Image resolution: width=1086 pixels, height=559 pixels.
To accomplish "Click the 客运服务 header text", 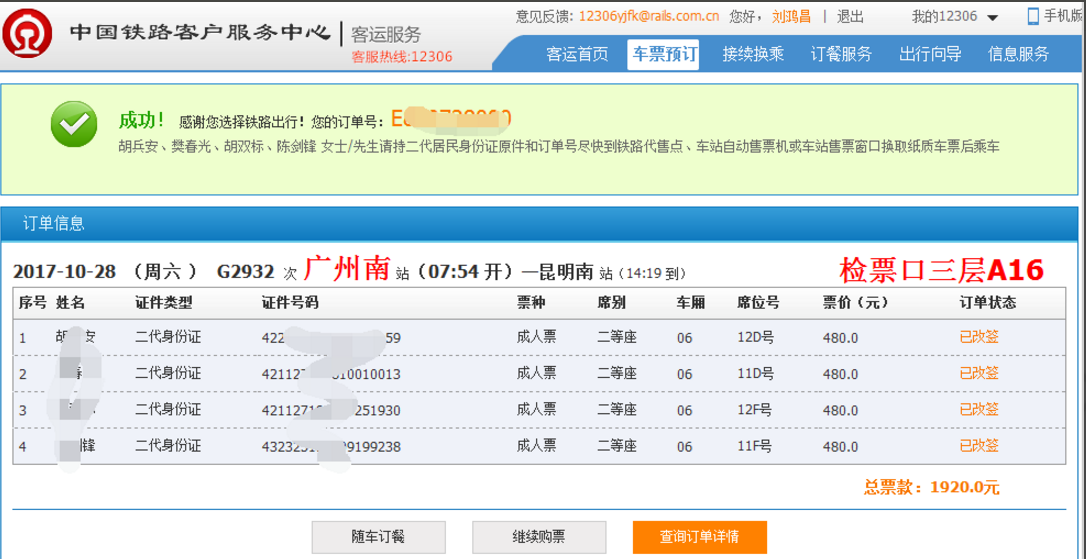I will coord(386,34).
